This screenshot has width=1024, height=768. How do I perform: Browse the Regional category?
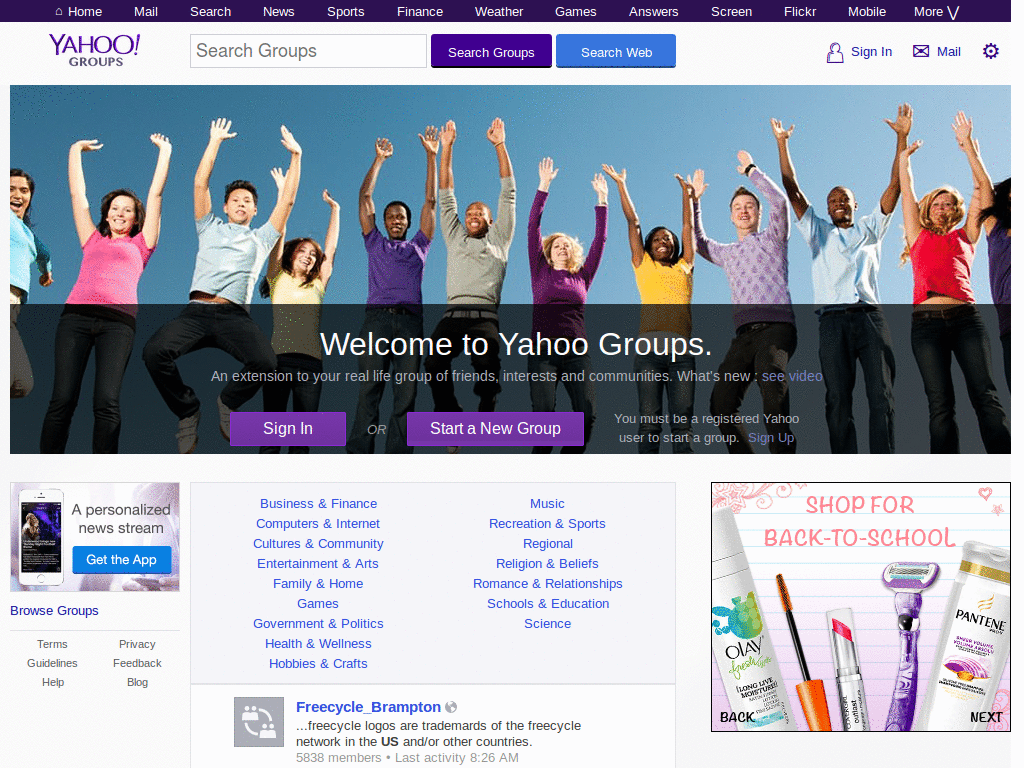pyautogui.click(x=547, y=544)
